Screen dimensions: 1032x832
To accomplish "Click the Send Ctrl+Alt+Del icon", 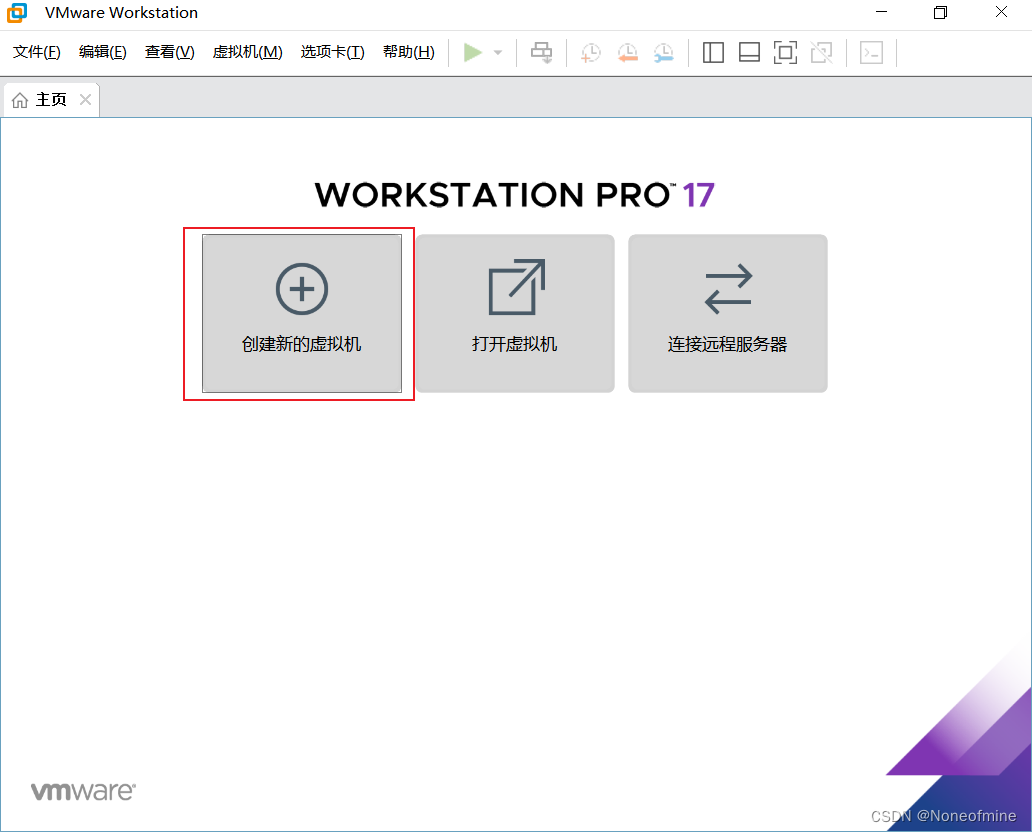I will coord(541,52).
